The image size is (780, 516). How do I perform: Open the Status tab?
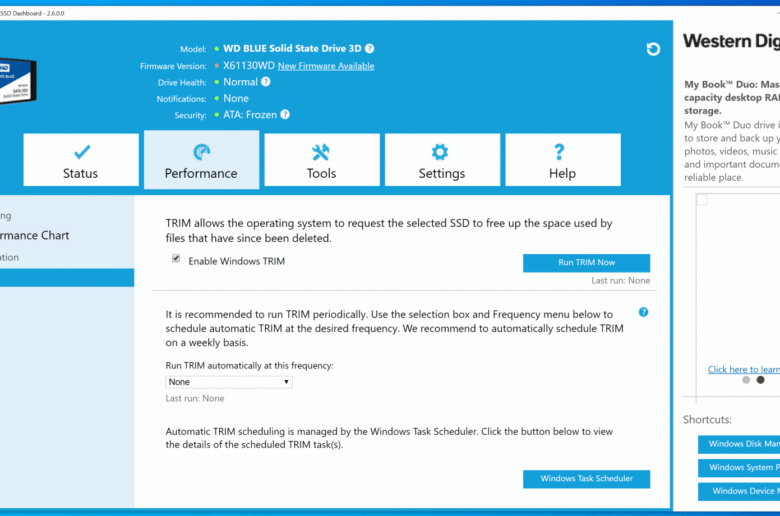click(x=81, y=160)
